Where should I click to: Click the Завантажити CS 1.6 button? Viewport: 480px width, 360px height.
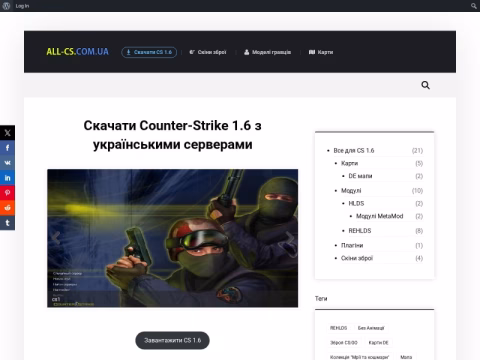pos(172,340)
